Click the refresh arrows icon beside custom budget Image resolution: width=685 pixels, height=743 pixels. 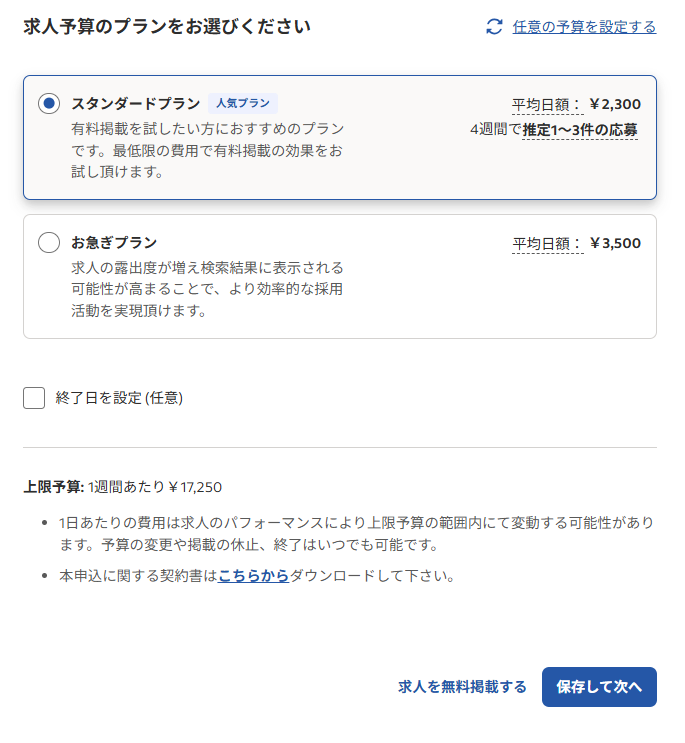point(494,27)
